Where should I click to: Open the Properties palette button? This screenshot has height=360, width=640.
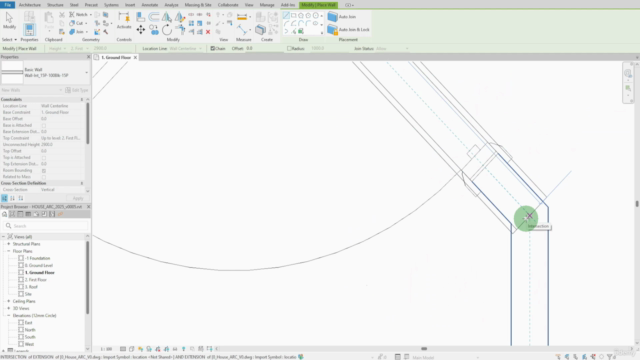pyautogui.click(x=29, y=29)
